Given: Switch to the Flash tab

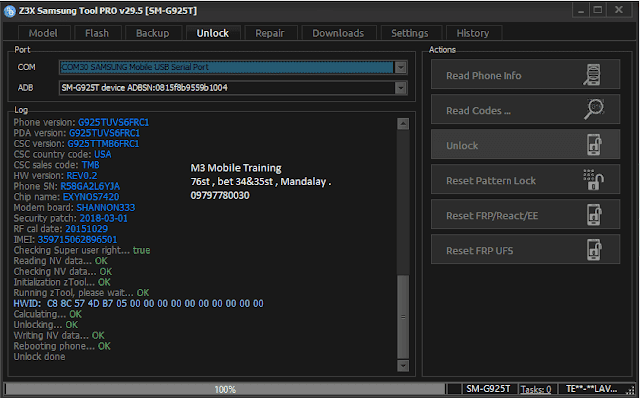Looking at the screenshot, I should 97,33.
